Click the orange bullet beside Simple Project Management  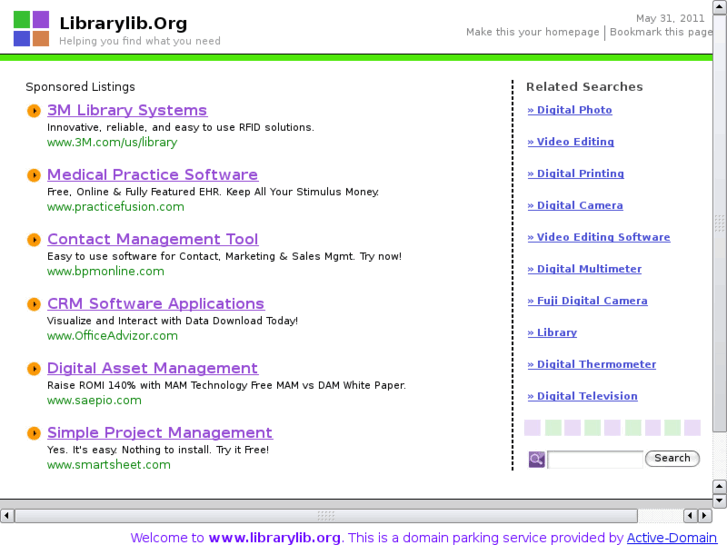pos(34,433)
